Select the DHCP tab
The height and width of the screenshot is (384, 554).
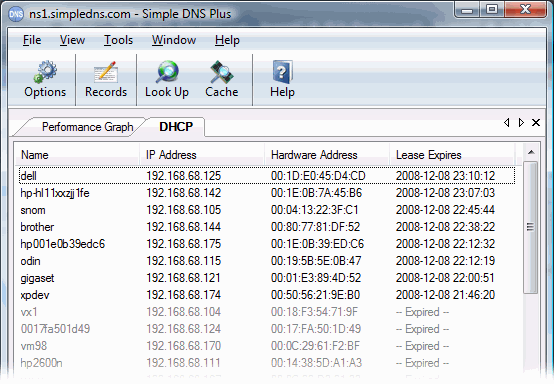point(176,127)
